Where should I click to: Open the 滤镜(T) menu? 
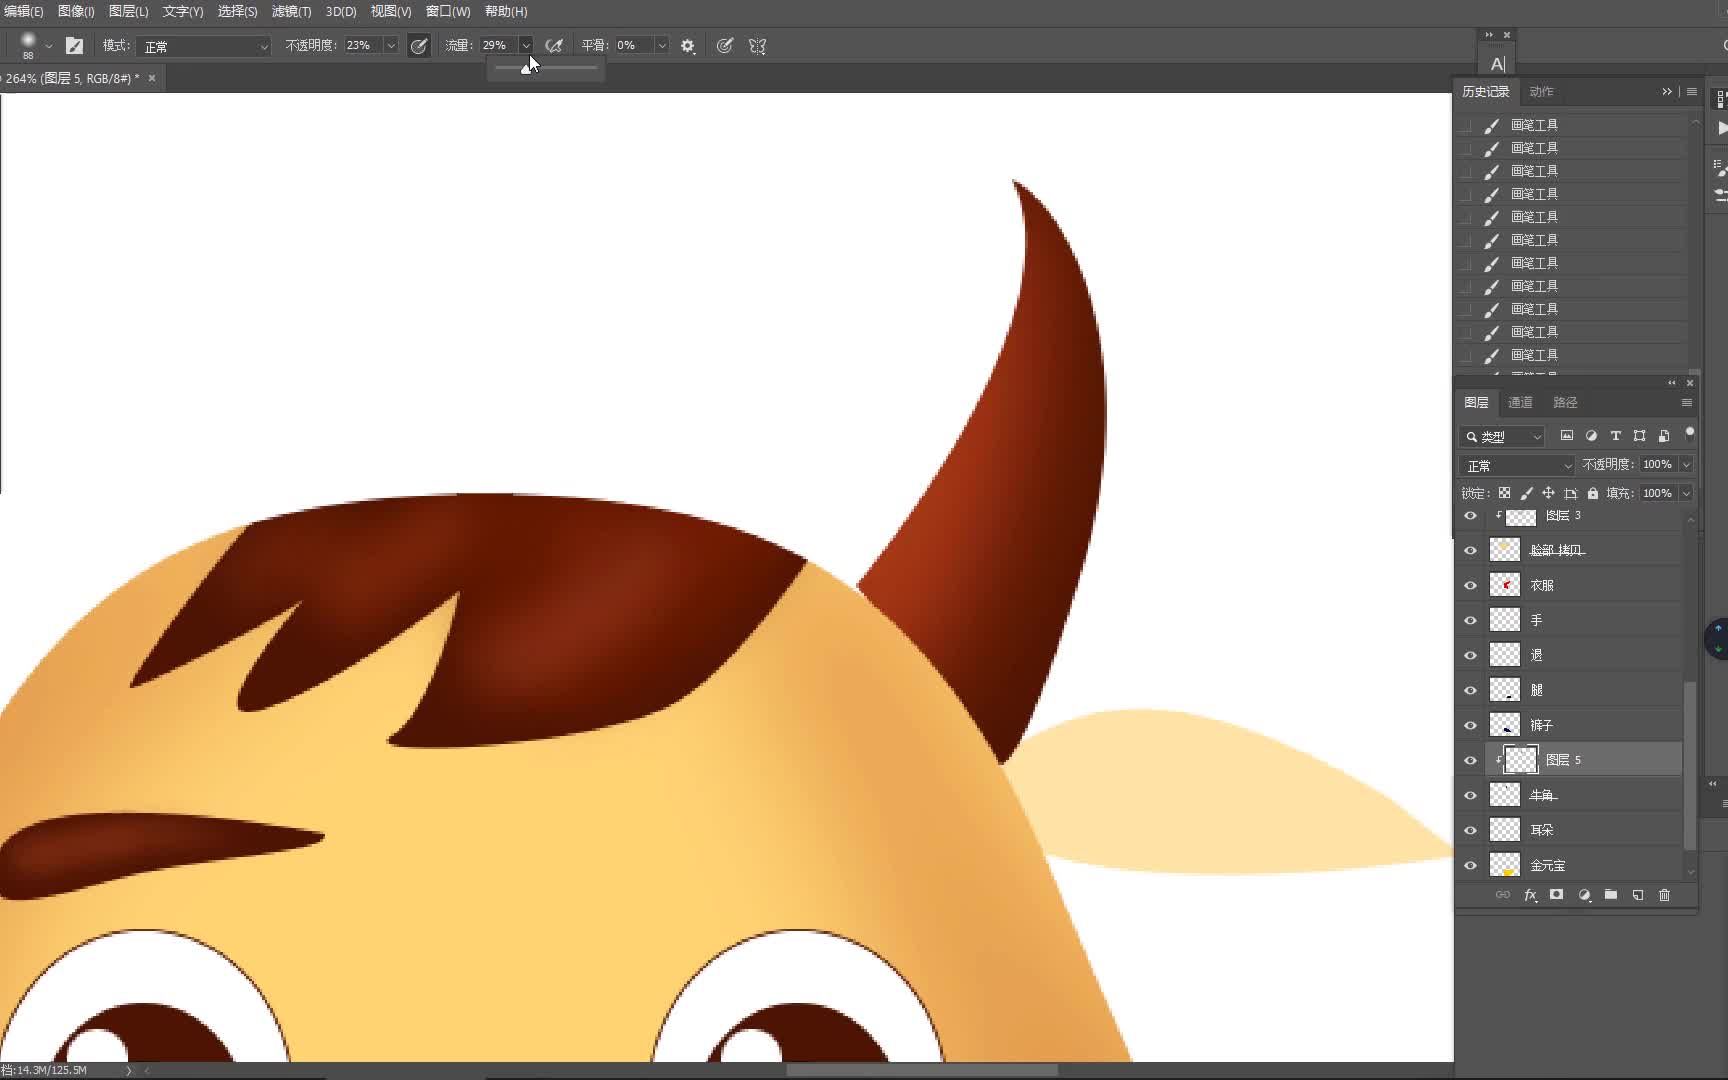pyautogui.click(x=291, y=11)
